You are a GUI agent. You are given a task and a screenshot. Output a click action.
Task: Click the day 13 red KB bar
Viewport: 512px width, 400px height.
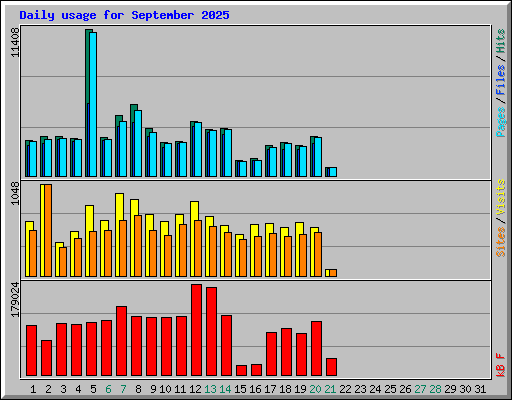point(212,331)
